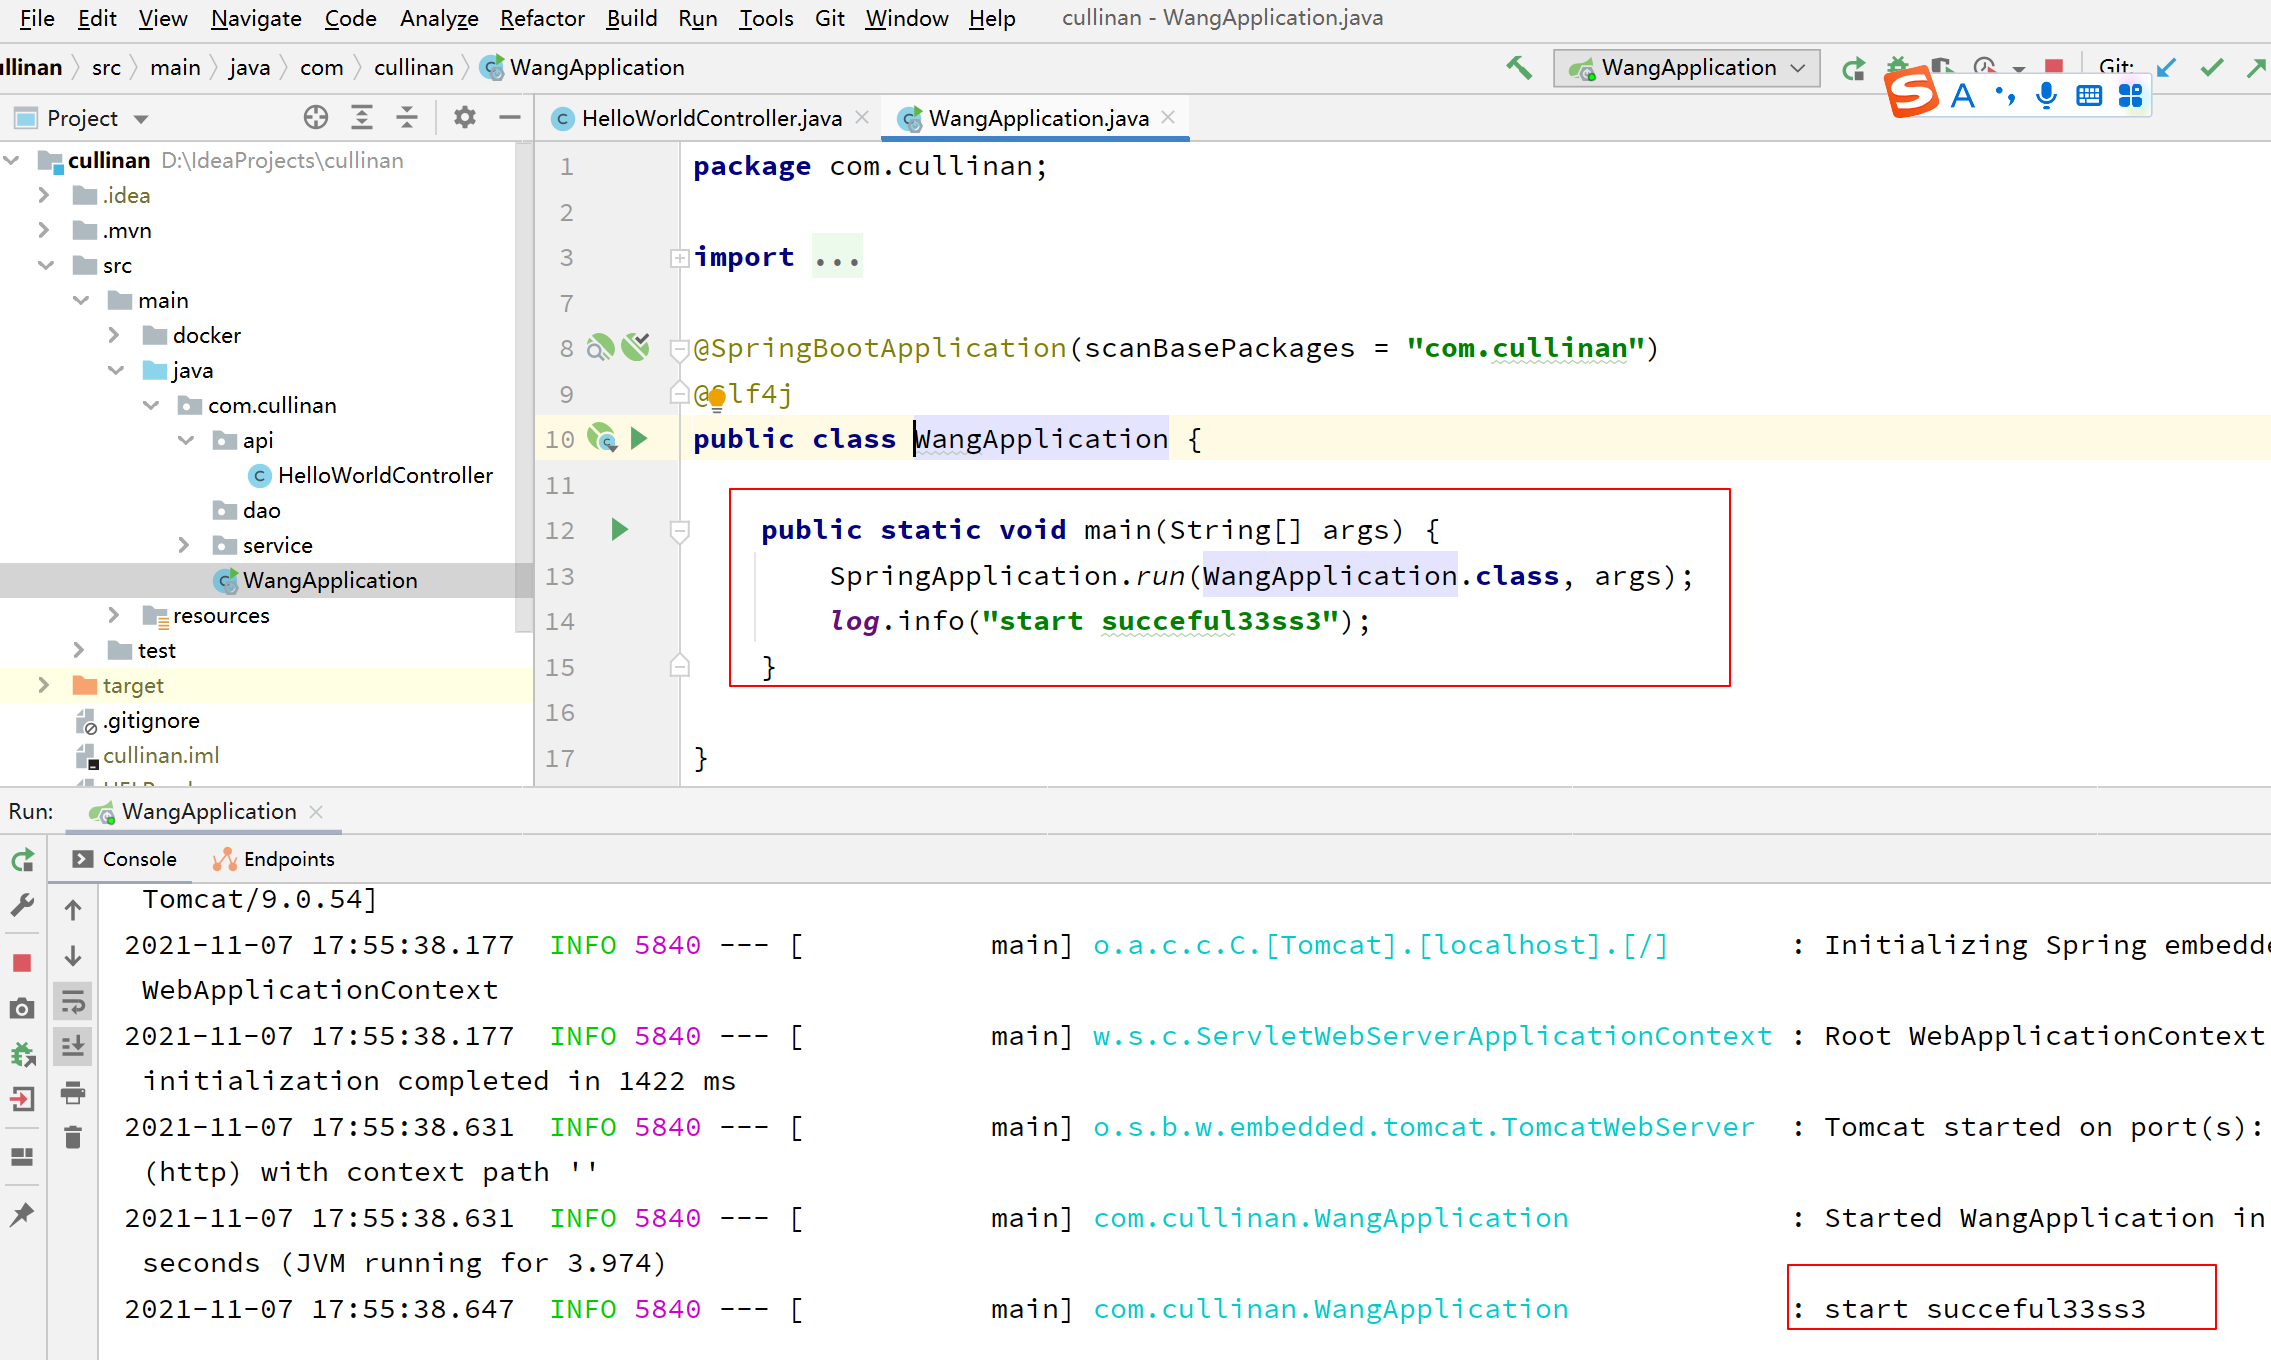Toggle scroll to end in console
Screen dimensions: 2271x1360
click(x=73, y=1047)
